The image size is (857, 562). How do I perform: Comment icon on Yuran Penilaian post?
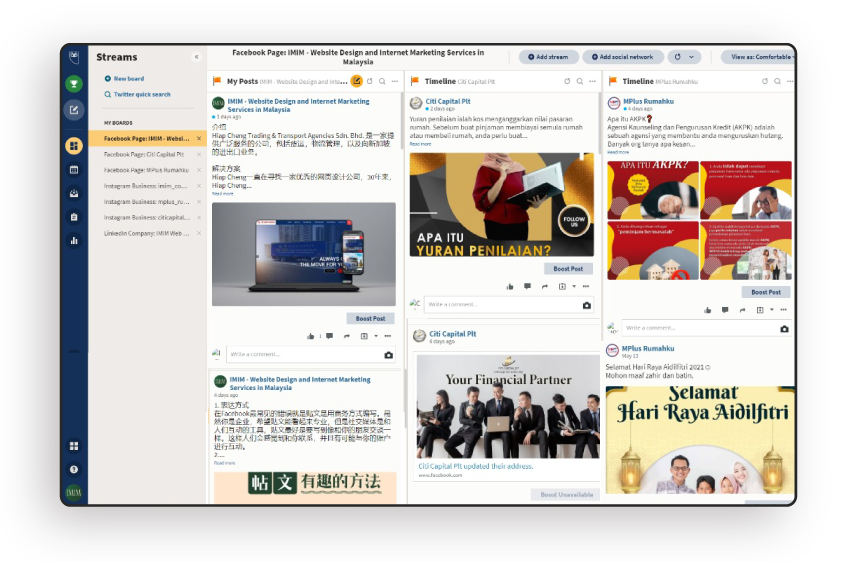[x=527, y=286]
